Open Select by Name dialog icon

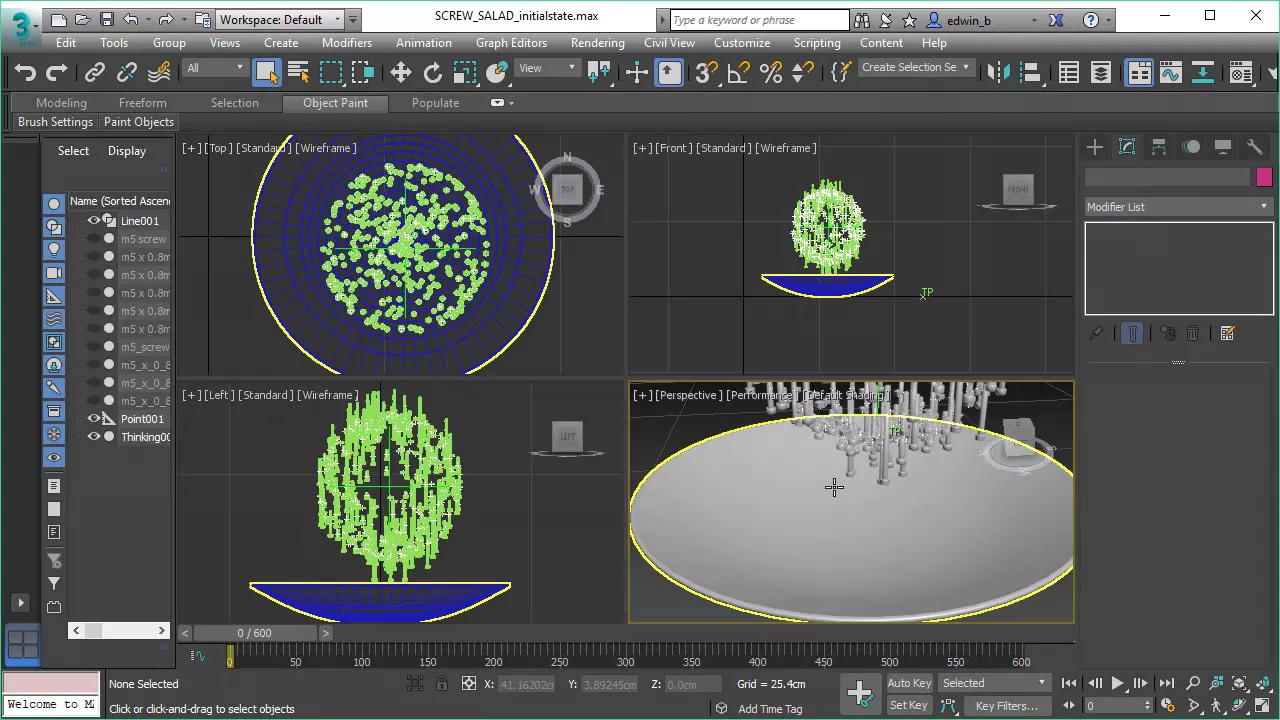coord(298,72)
